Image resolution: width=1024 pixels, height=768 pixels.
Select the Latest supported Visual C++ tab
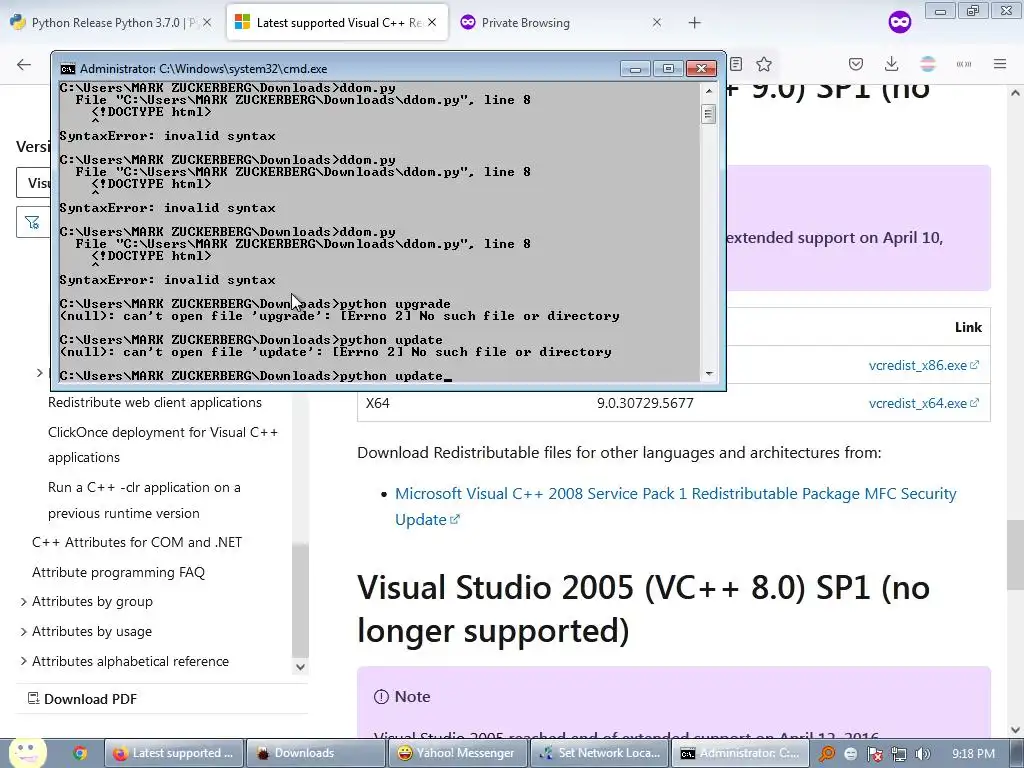[x=337, y=22]
